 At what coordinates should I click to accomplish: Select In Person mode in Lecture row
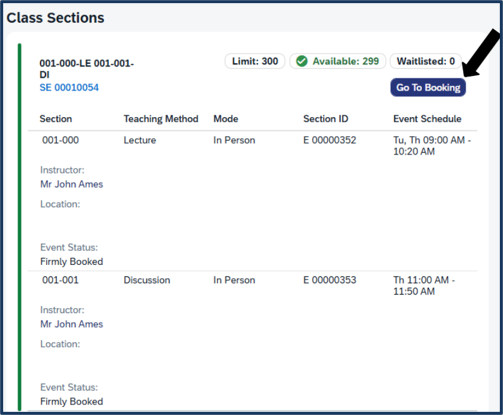point(234,140)
